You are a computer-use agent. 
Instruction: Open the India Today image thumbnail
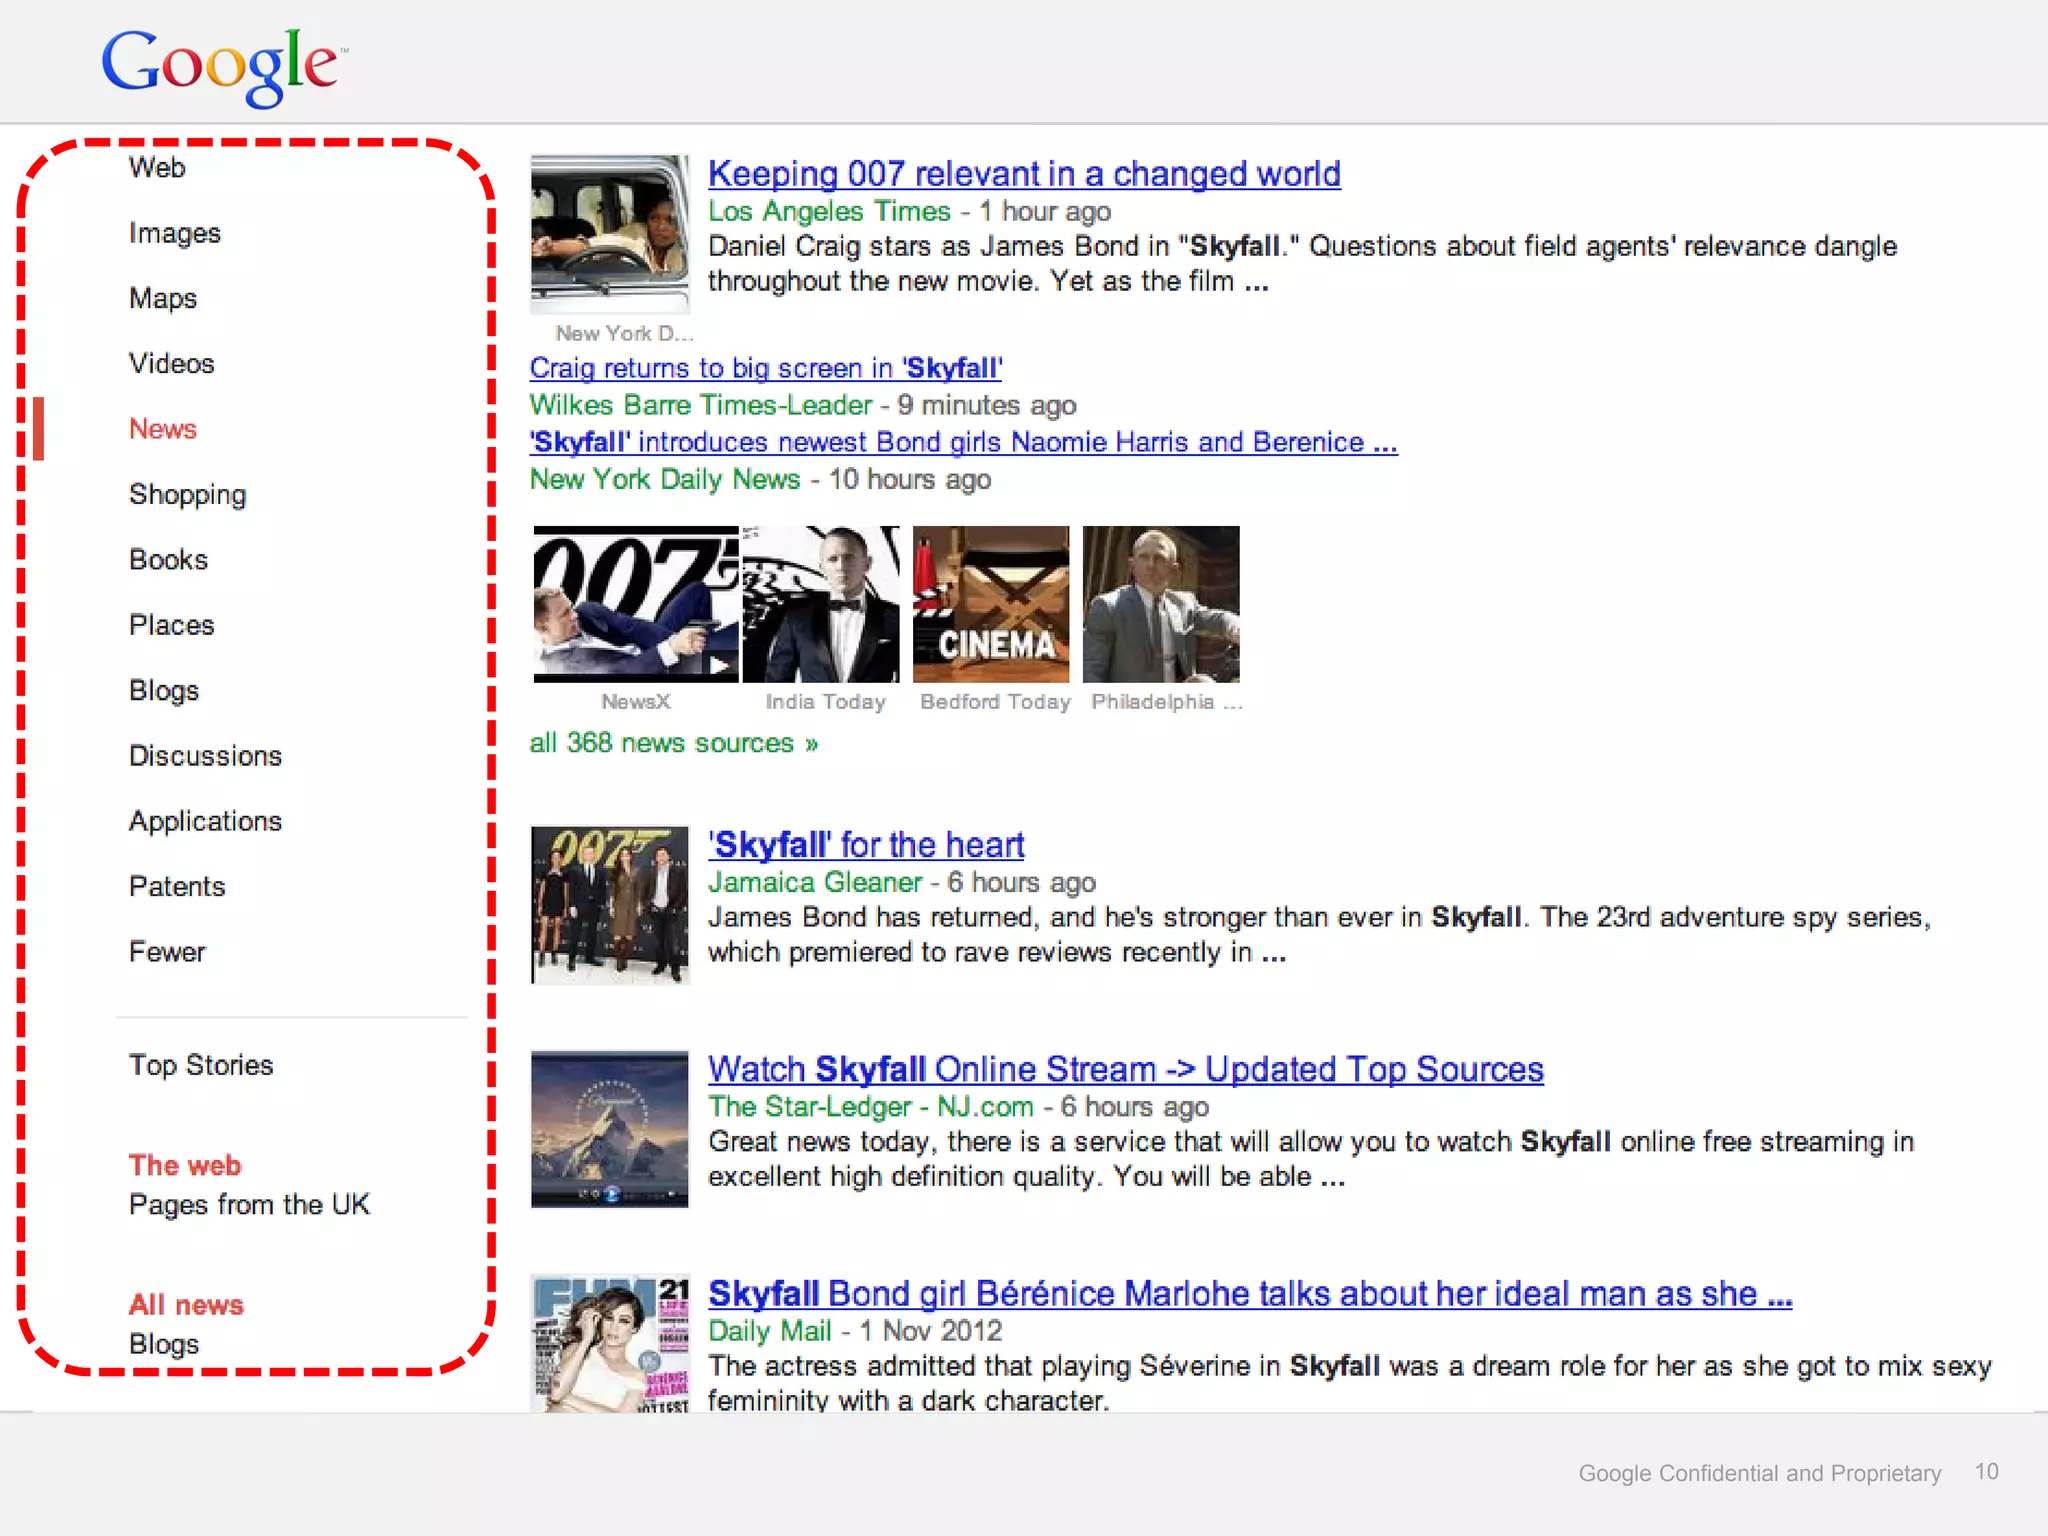[x=821, y=604]
